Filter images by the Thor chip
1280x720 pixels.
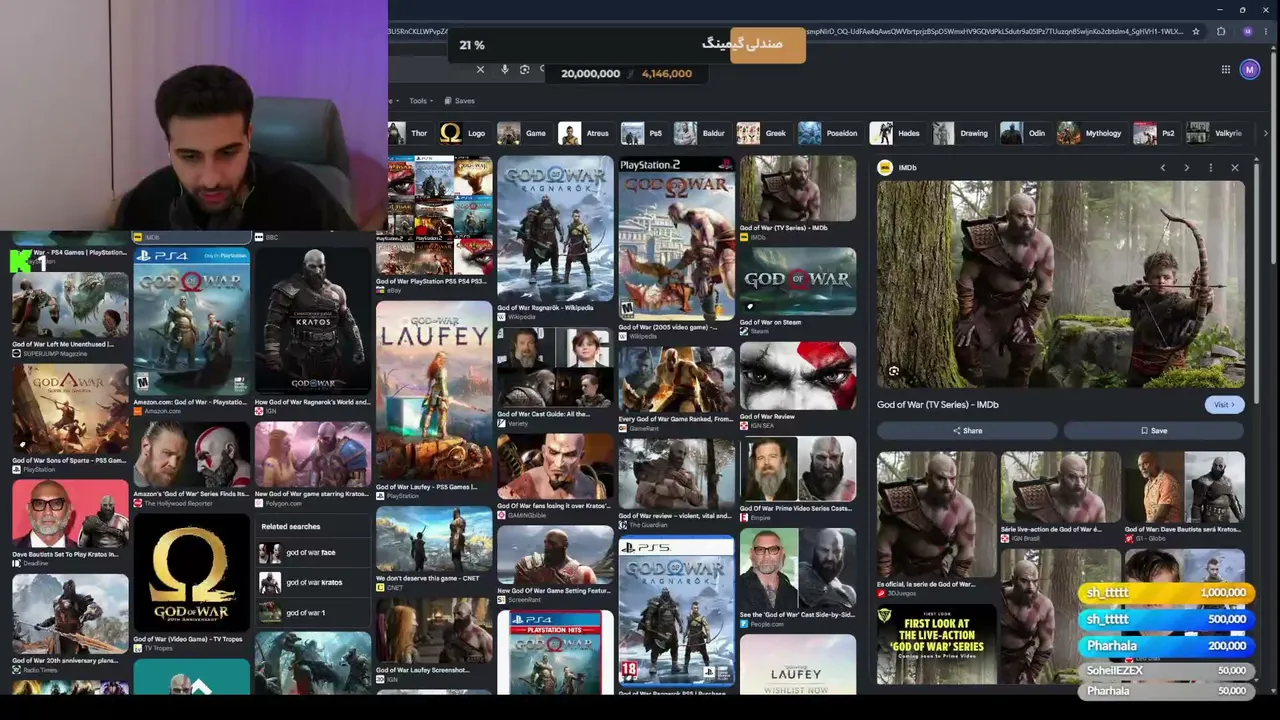(x=409, y=133)
